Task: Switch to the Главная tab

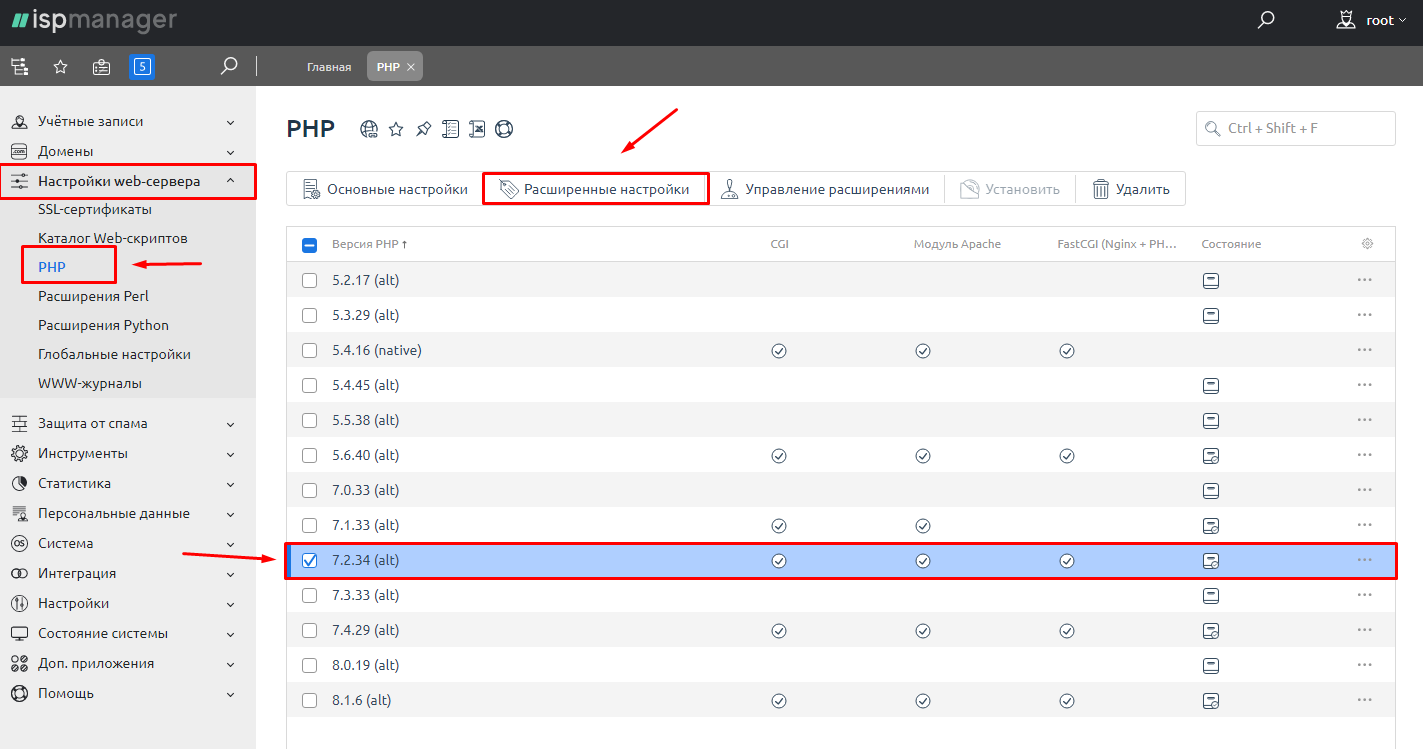Action: 329,67
